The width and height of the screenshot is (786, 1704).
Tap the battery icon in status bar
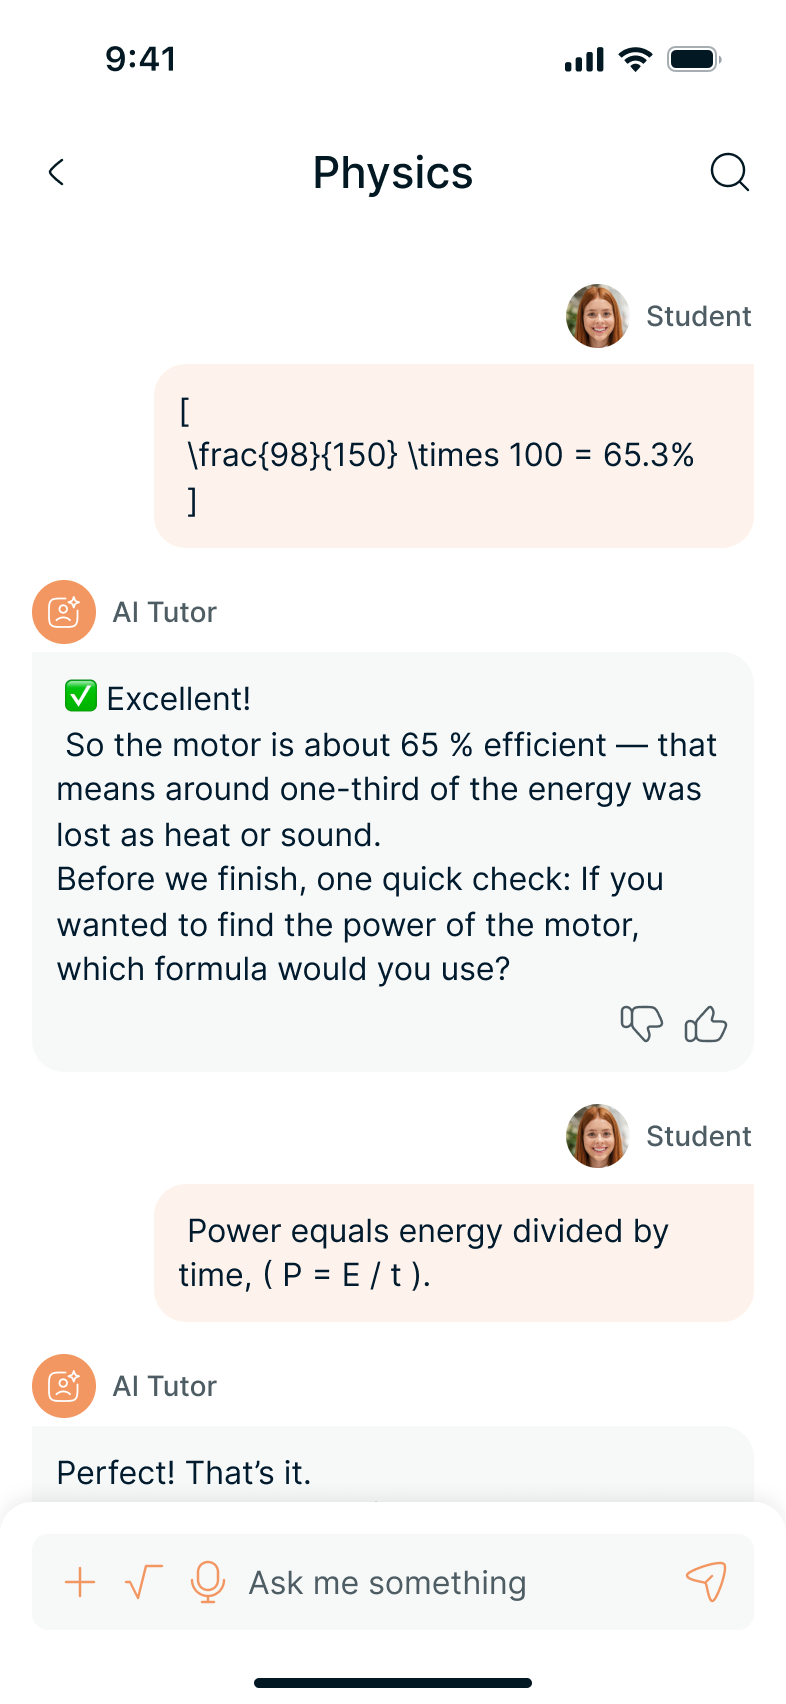tap(694, 60)
